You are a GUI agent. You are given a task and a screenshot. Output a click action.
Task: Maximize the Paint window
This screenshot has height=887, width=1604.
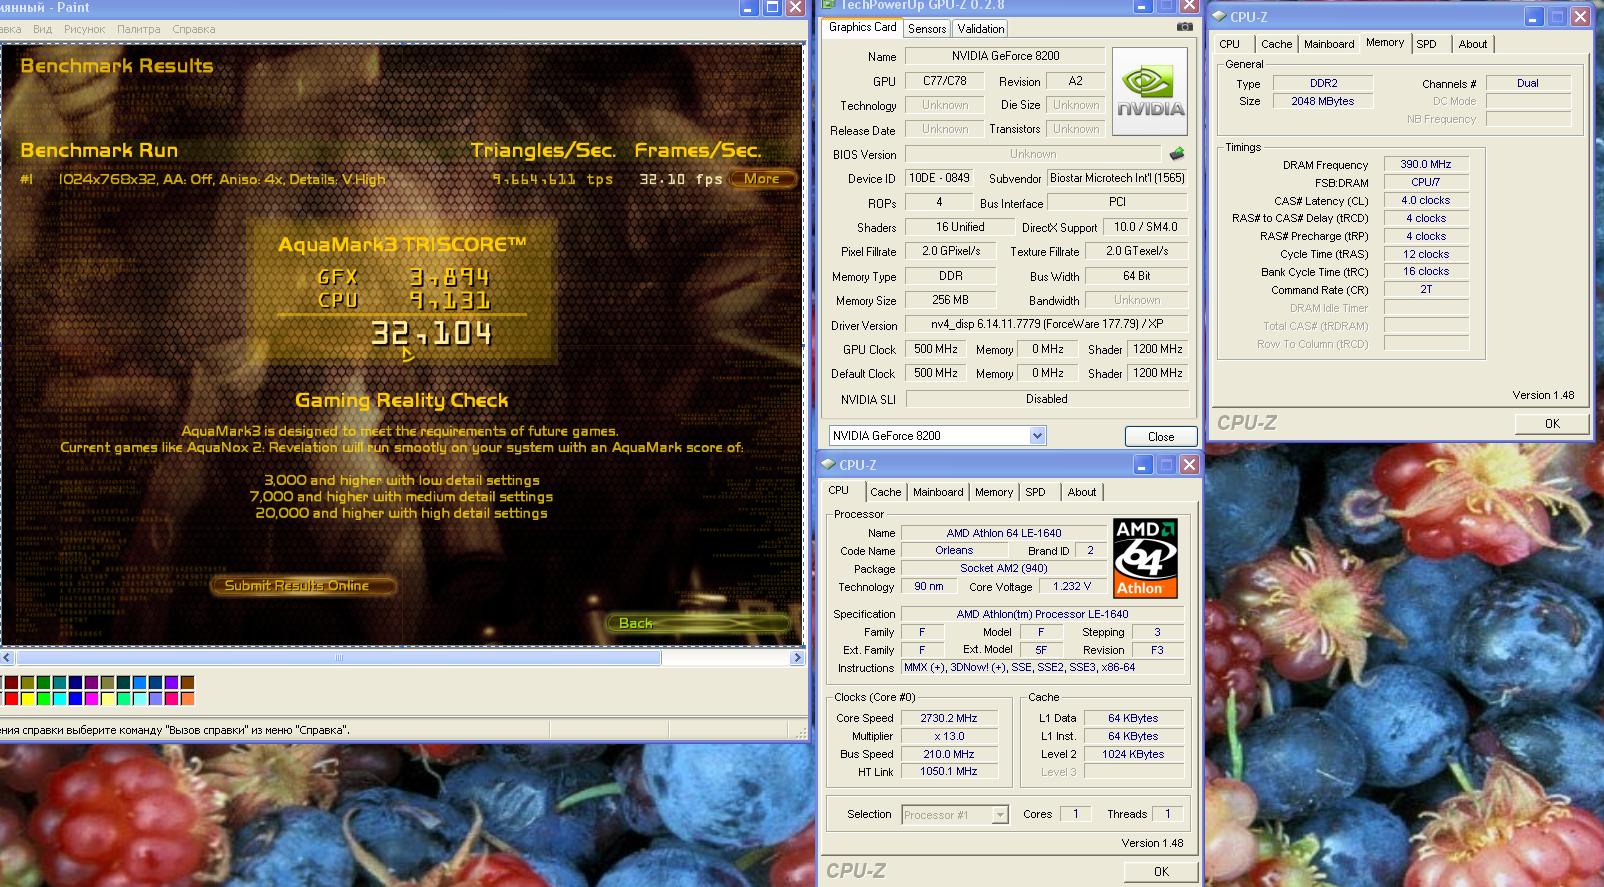772,7
